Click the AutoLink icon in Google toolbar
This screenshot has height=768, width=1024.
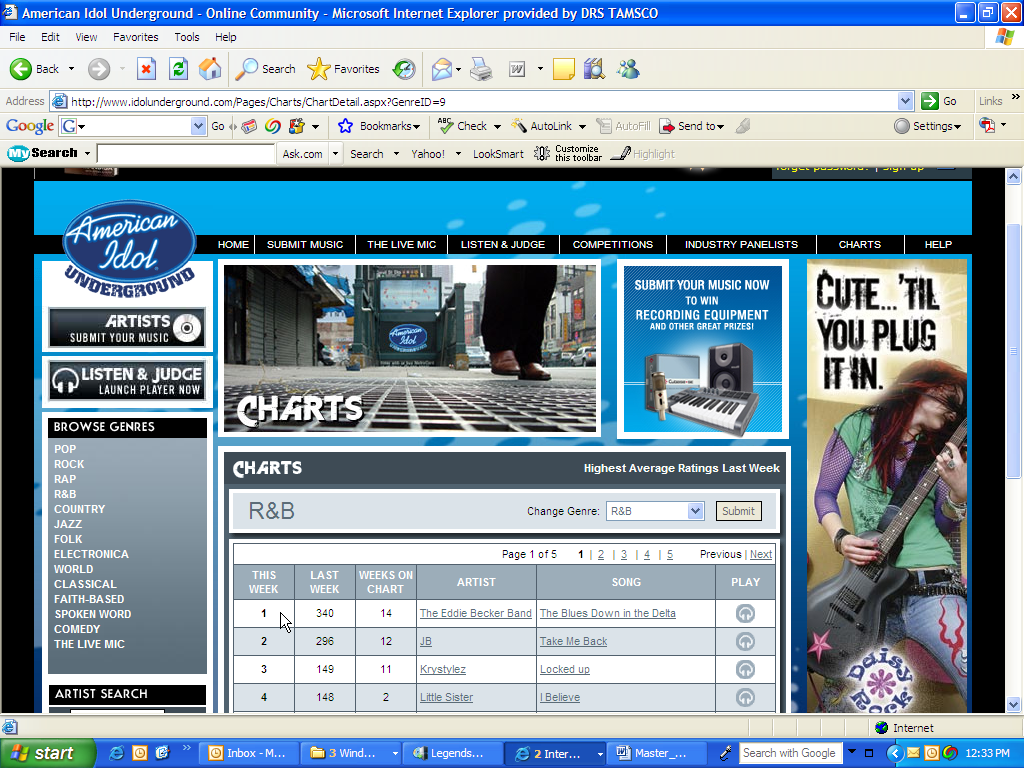(x=519, y=126)
